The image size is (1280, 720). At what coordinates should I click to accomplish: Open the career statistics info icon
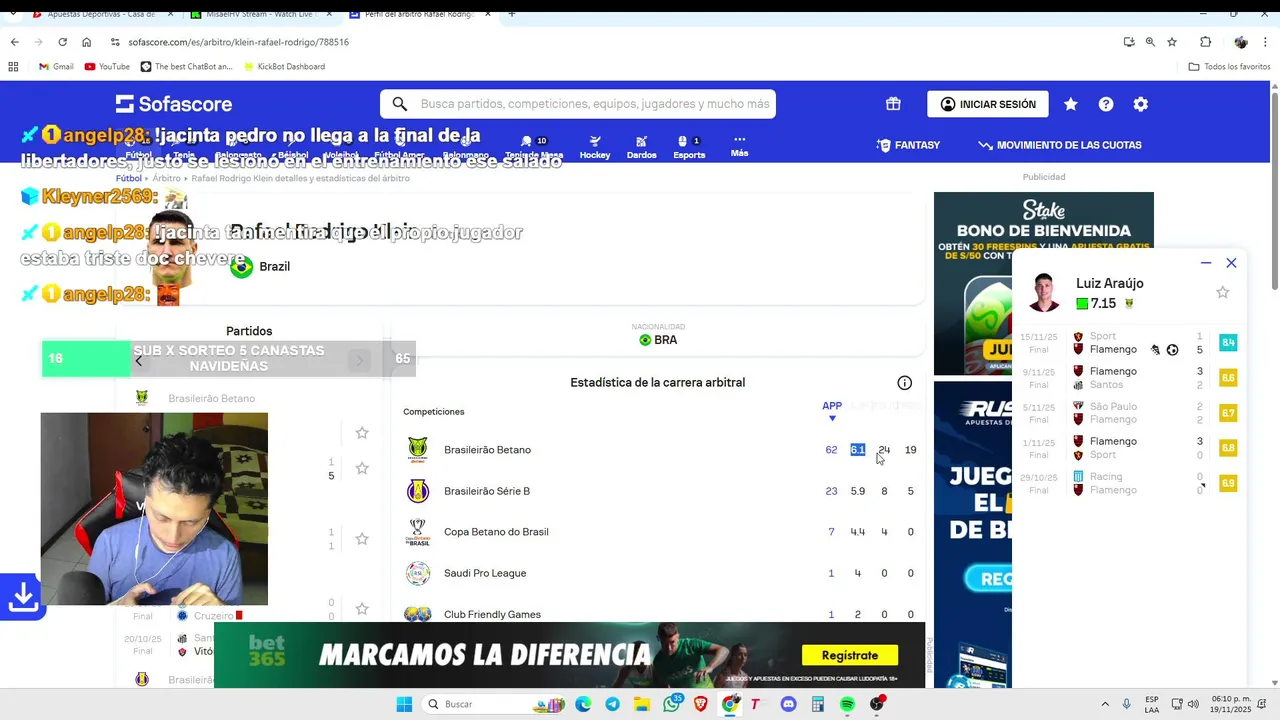click(905, 383)
